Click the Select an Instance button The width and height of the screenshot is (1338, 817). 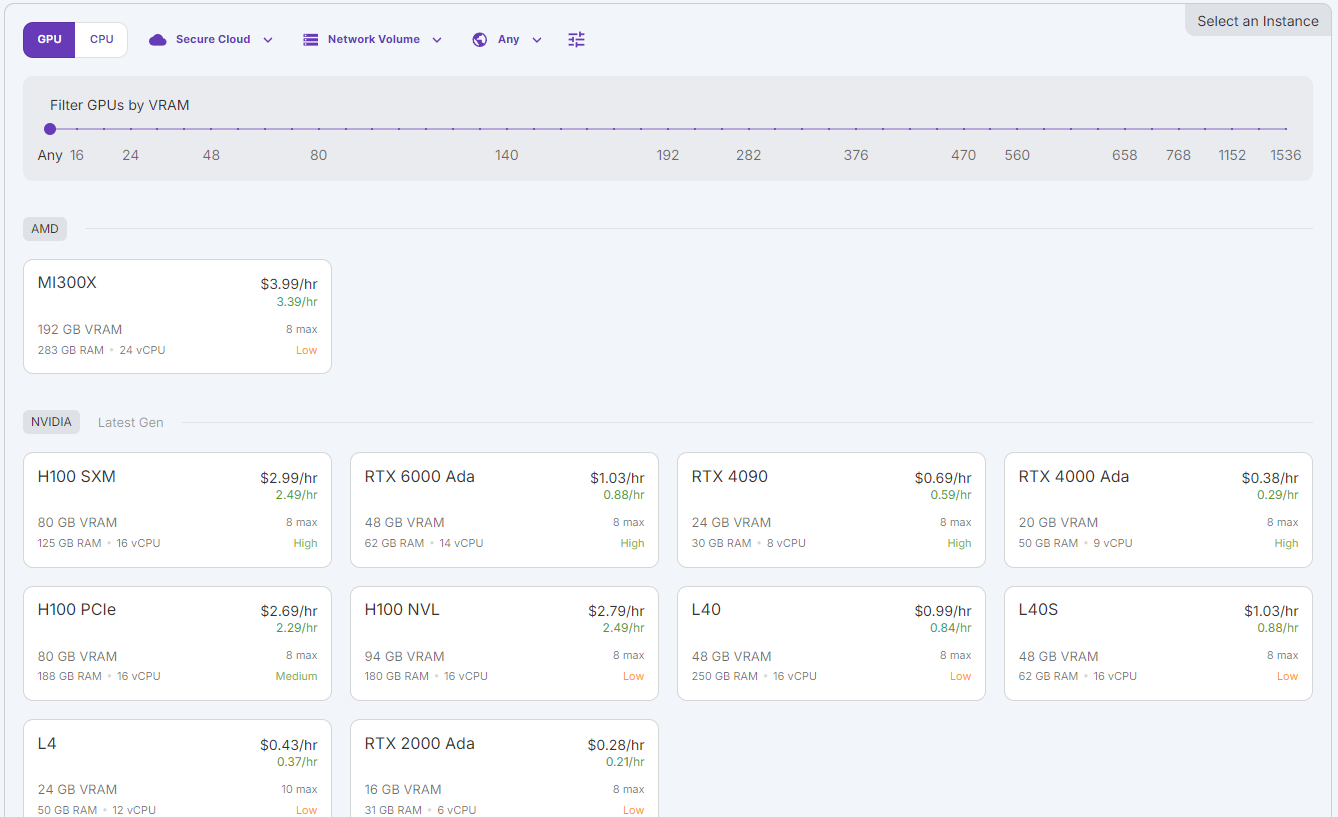coord(1257,20)
